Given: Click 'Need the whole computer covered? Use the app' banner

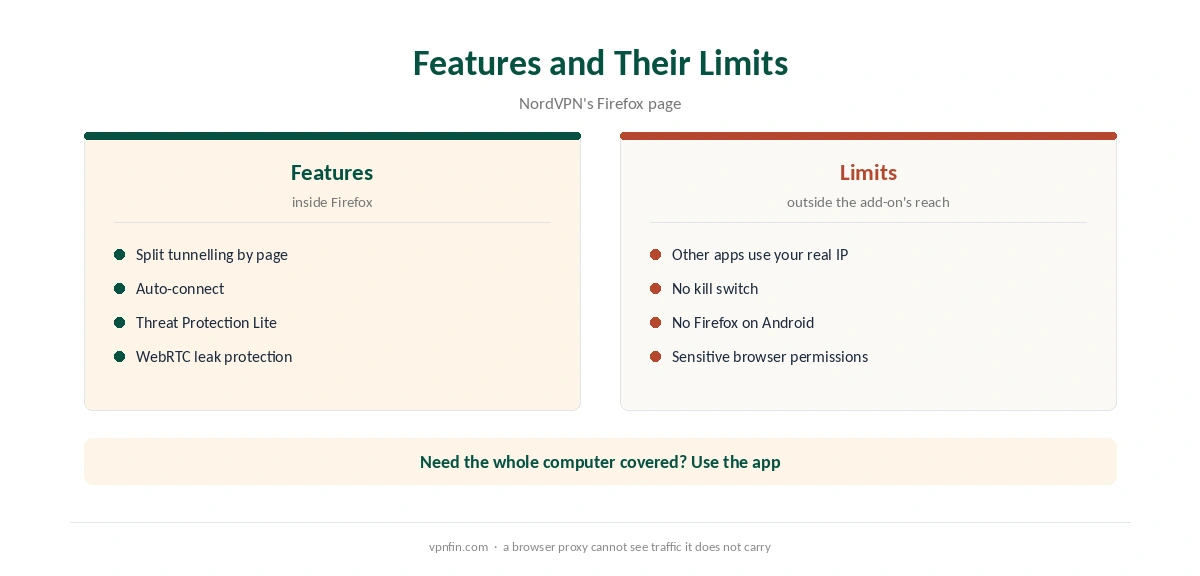Looking at the screenshot, I should 600,461.
